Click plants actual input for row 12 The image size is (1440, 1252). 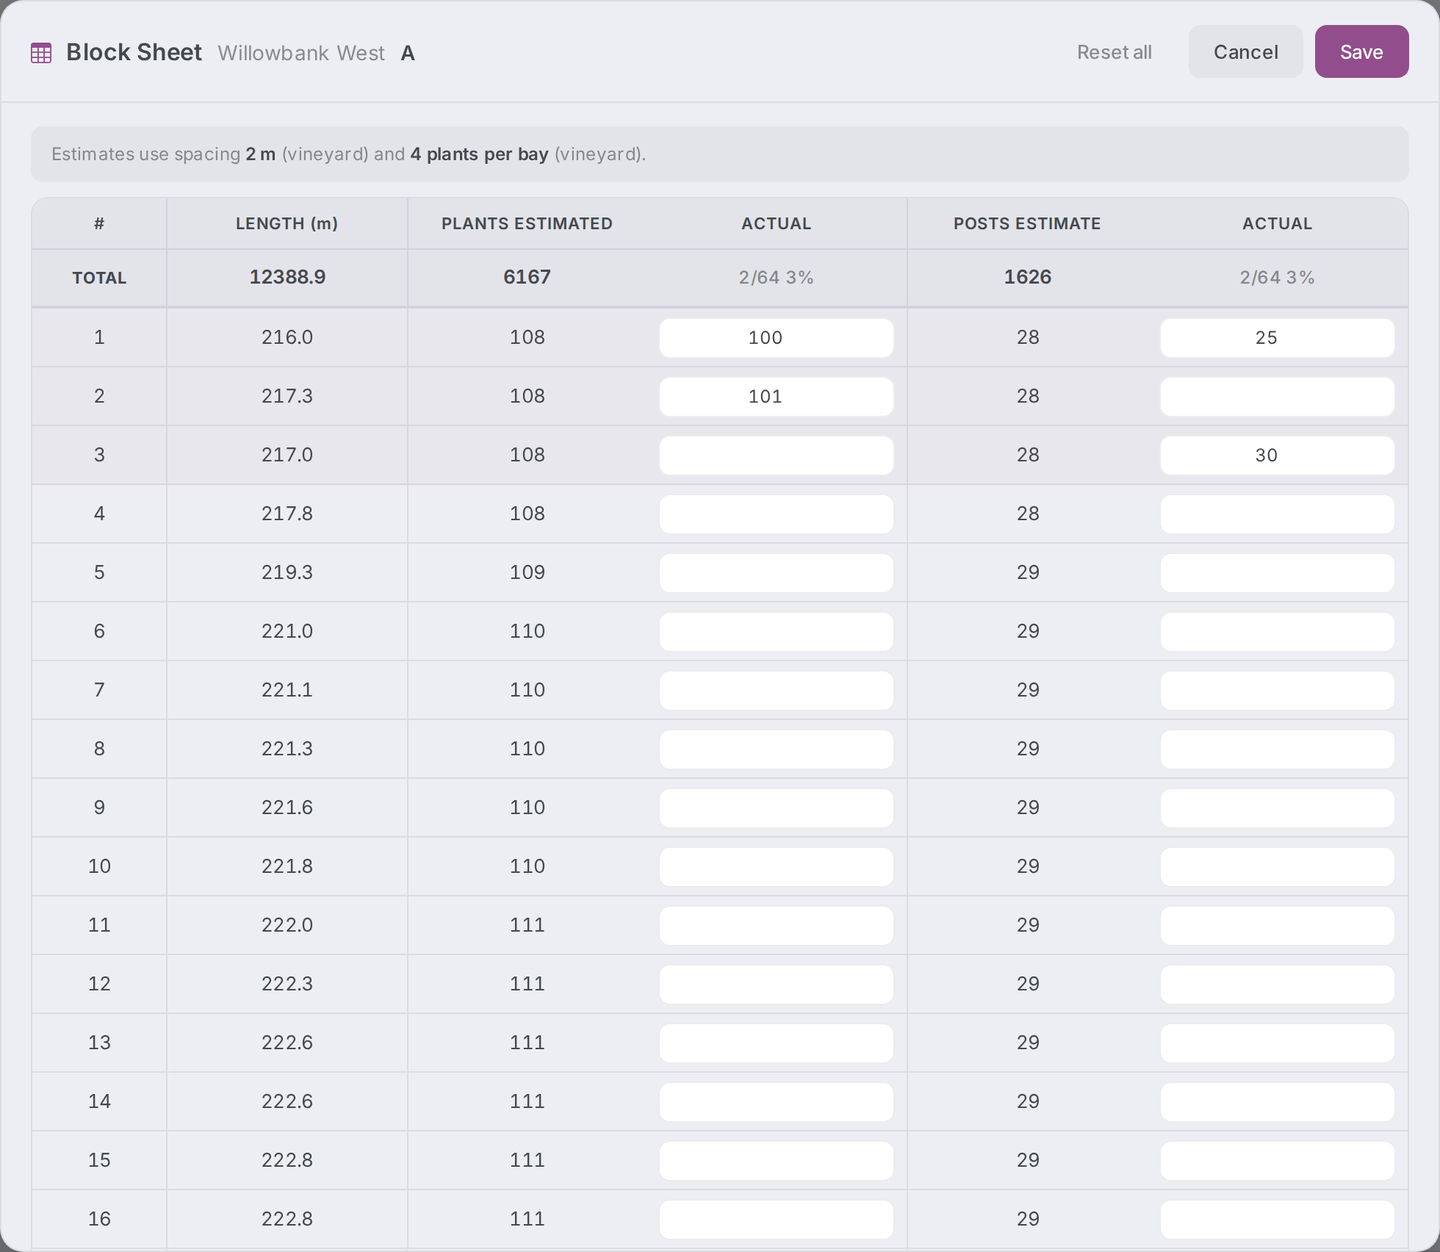[x=776, y=985]
